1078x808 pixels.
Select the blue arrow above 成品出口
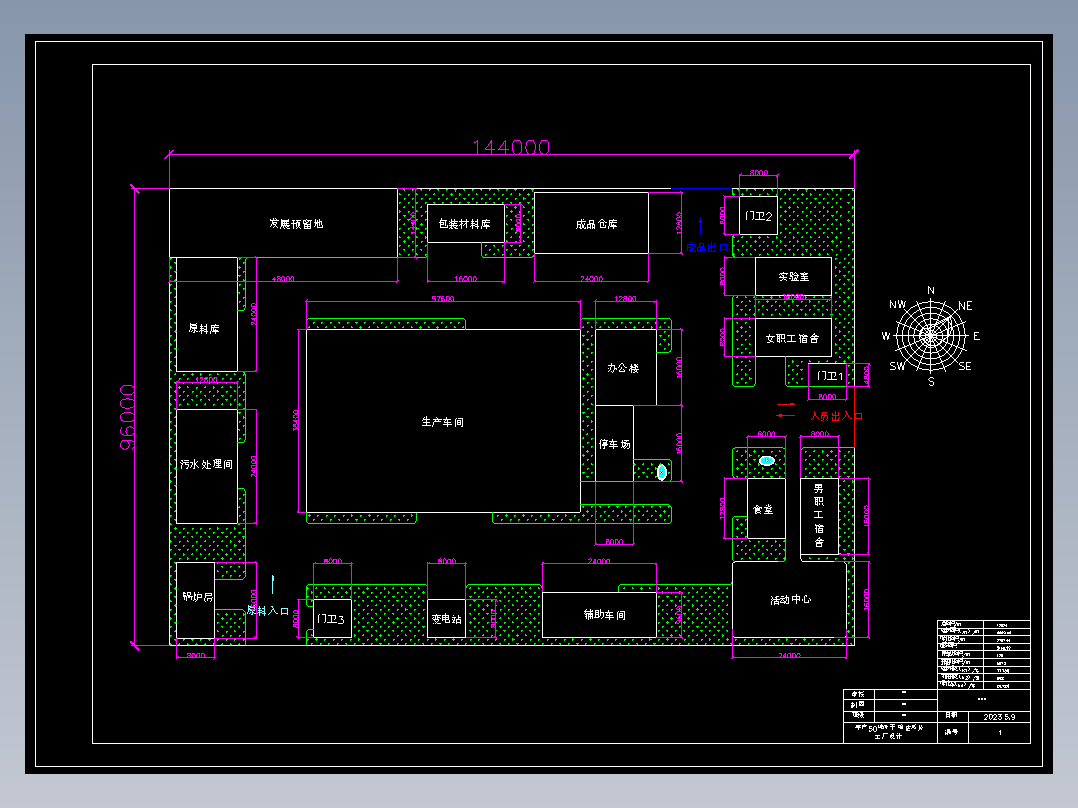click(x=701, y=226)
